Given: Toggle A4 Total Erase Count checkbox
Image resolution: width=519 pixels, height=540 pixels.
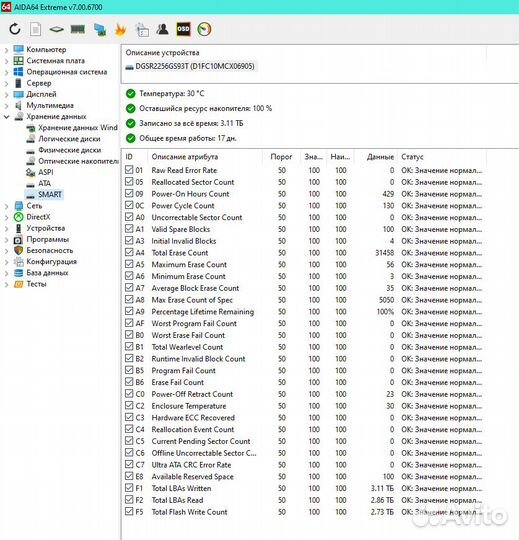Looking at the screenshot, I should point(129,252).
